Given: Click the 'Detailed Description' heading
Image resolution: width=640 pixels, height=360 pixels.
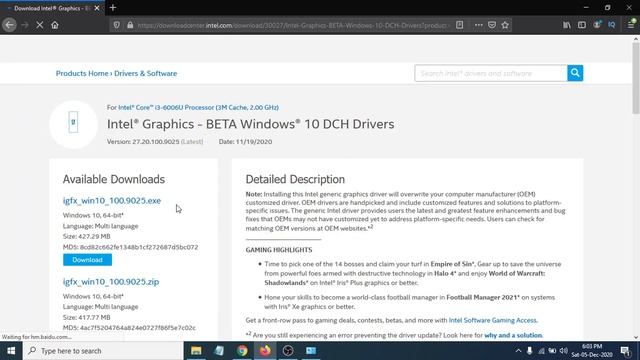Looking at the screenshot, I should coord(295,179).
